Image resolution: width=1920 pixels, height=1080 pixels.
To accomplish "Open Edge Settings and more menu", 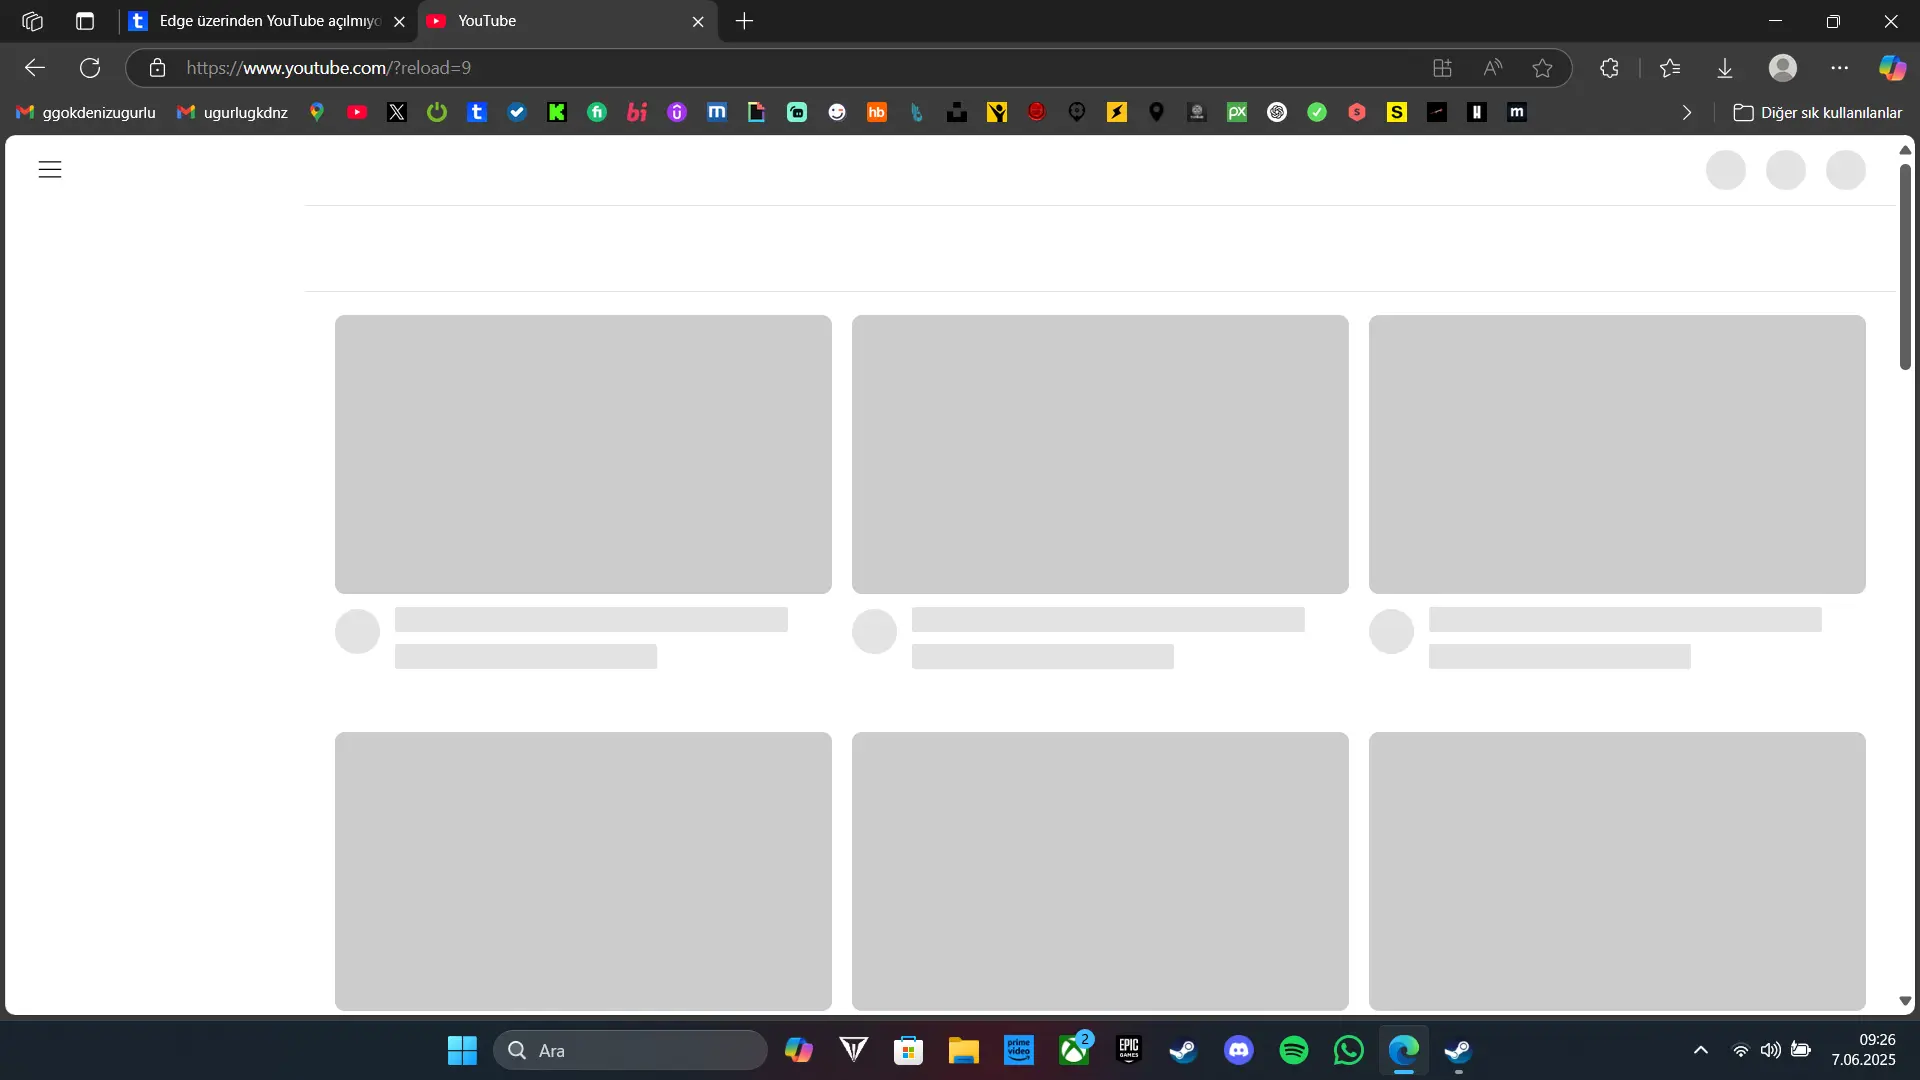I will [x=1840, y=68].
